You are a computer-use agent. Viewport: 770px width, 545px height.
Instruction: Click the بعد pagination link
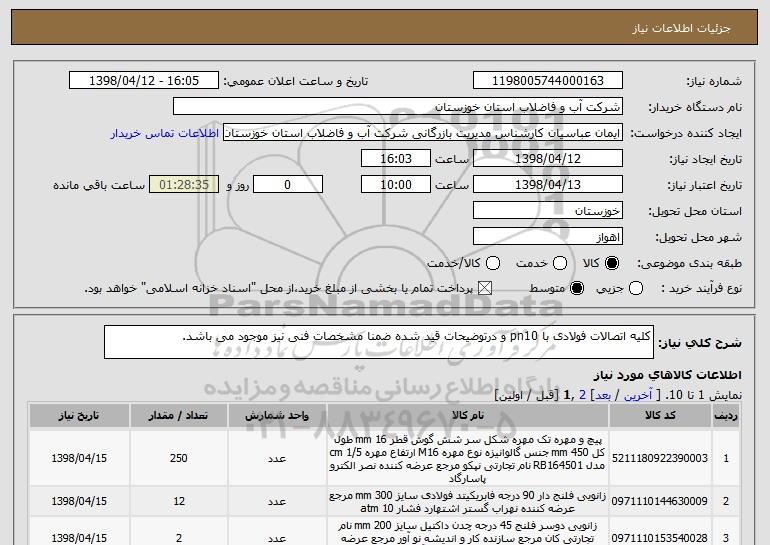coord(603,395)
